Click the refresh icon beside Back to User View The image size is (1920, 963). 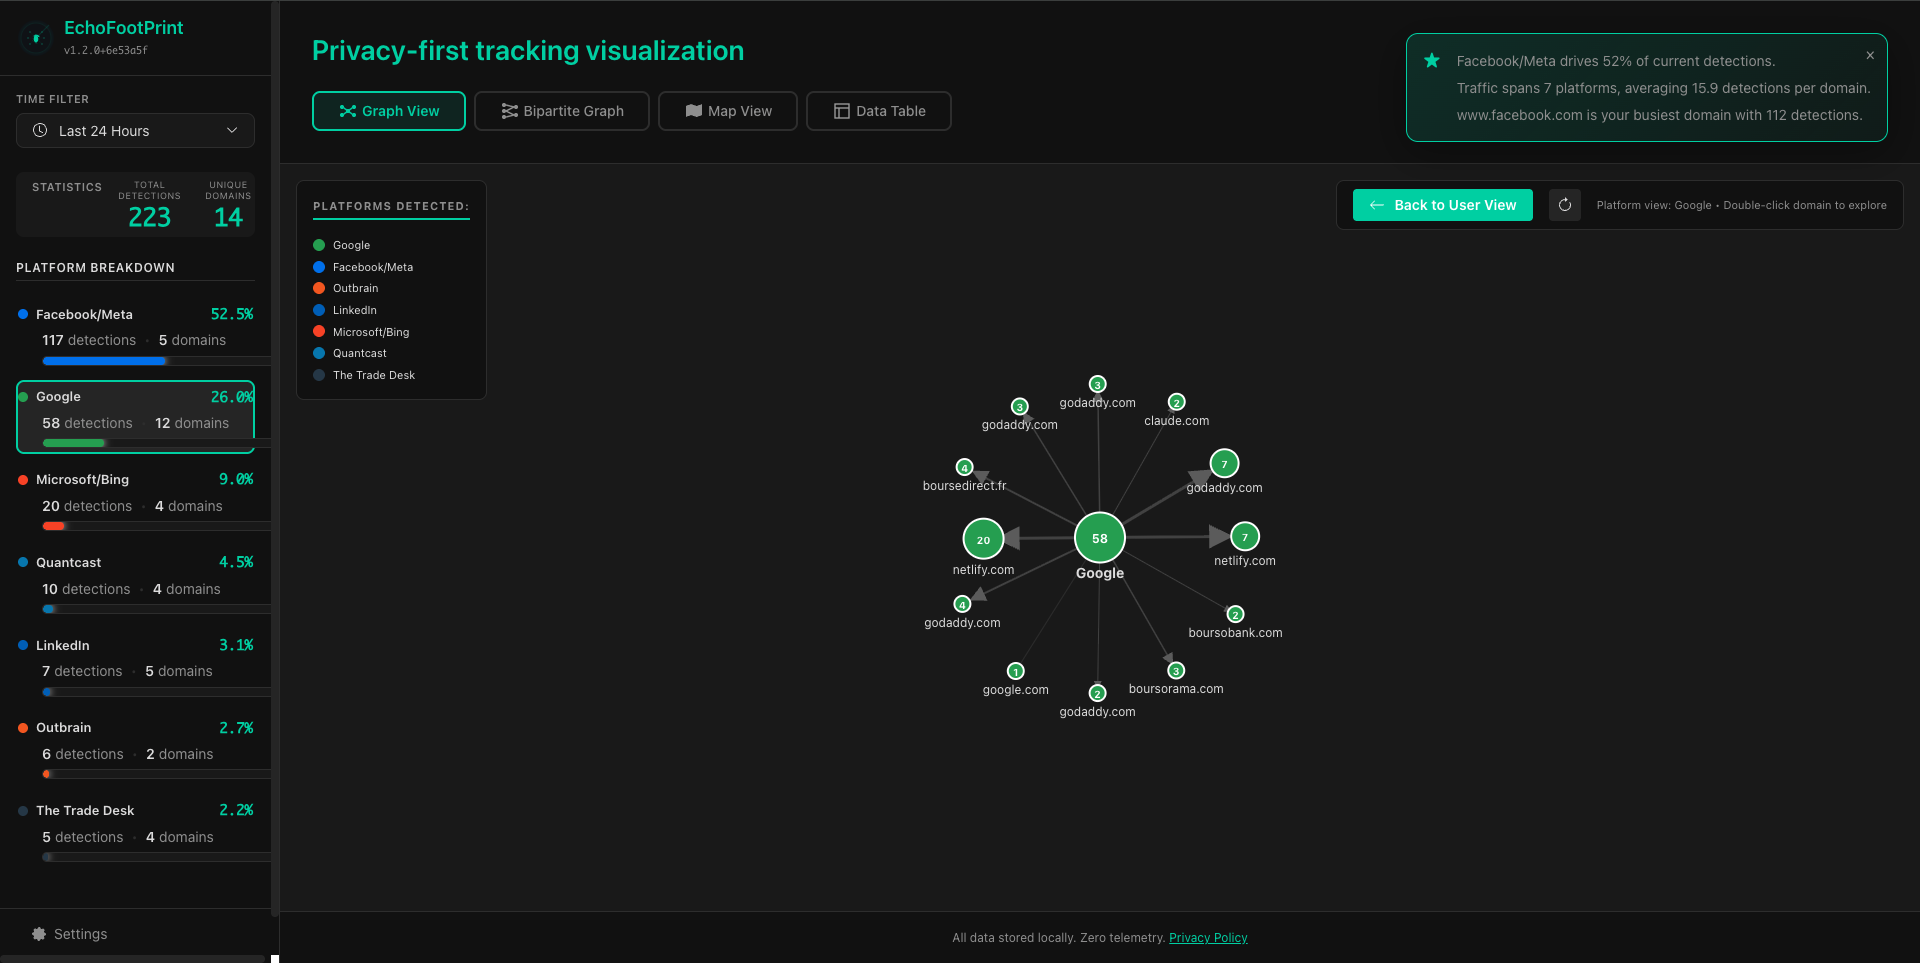(1565, 205)
